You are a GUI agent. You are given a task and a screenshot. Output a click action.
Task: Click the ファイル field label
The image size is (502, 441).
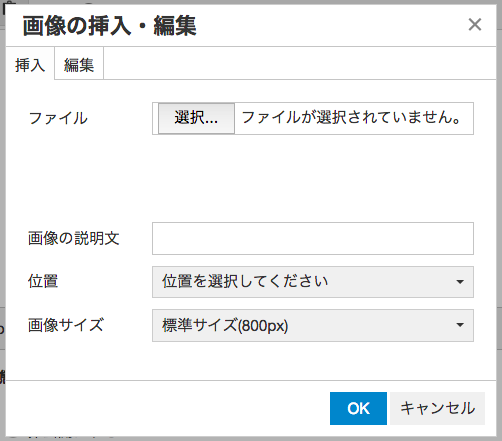click(x=58, y=118)
